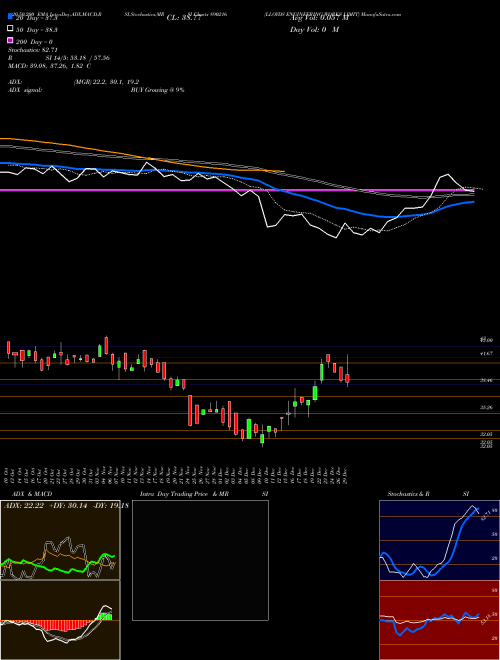Open the blue Stochastics chart panel
This screenshot has height=660, width=500.
(x=439, y=540)
